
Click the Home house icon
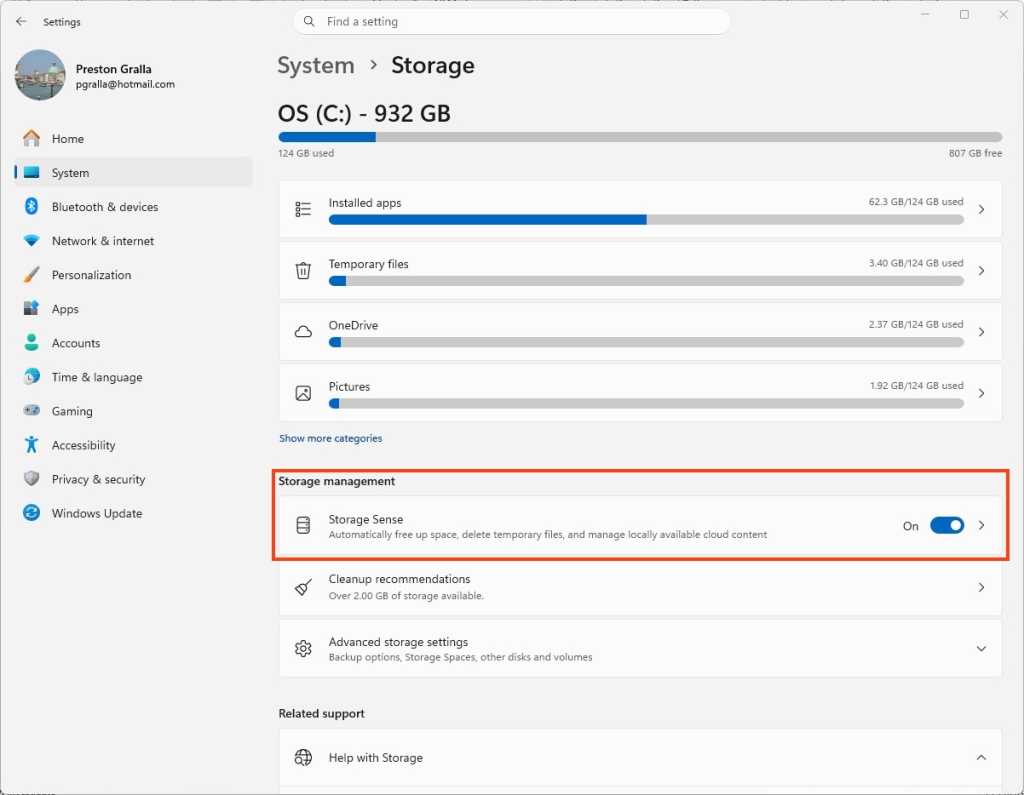click(31, 138)
